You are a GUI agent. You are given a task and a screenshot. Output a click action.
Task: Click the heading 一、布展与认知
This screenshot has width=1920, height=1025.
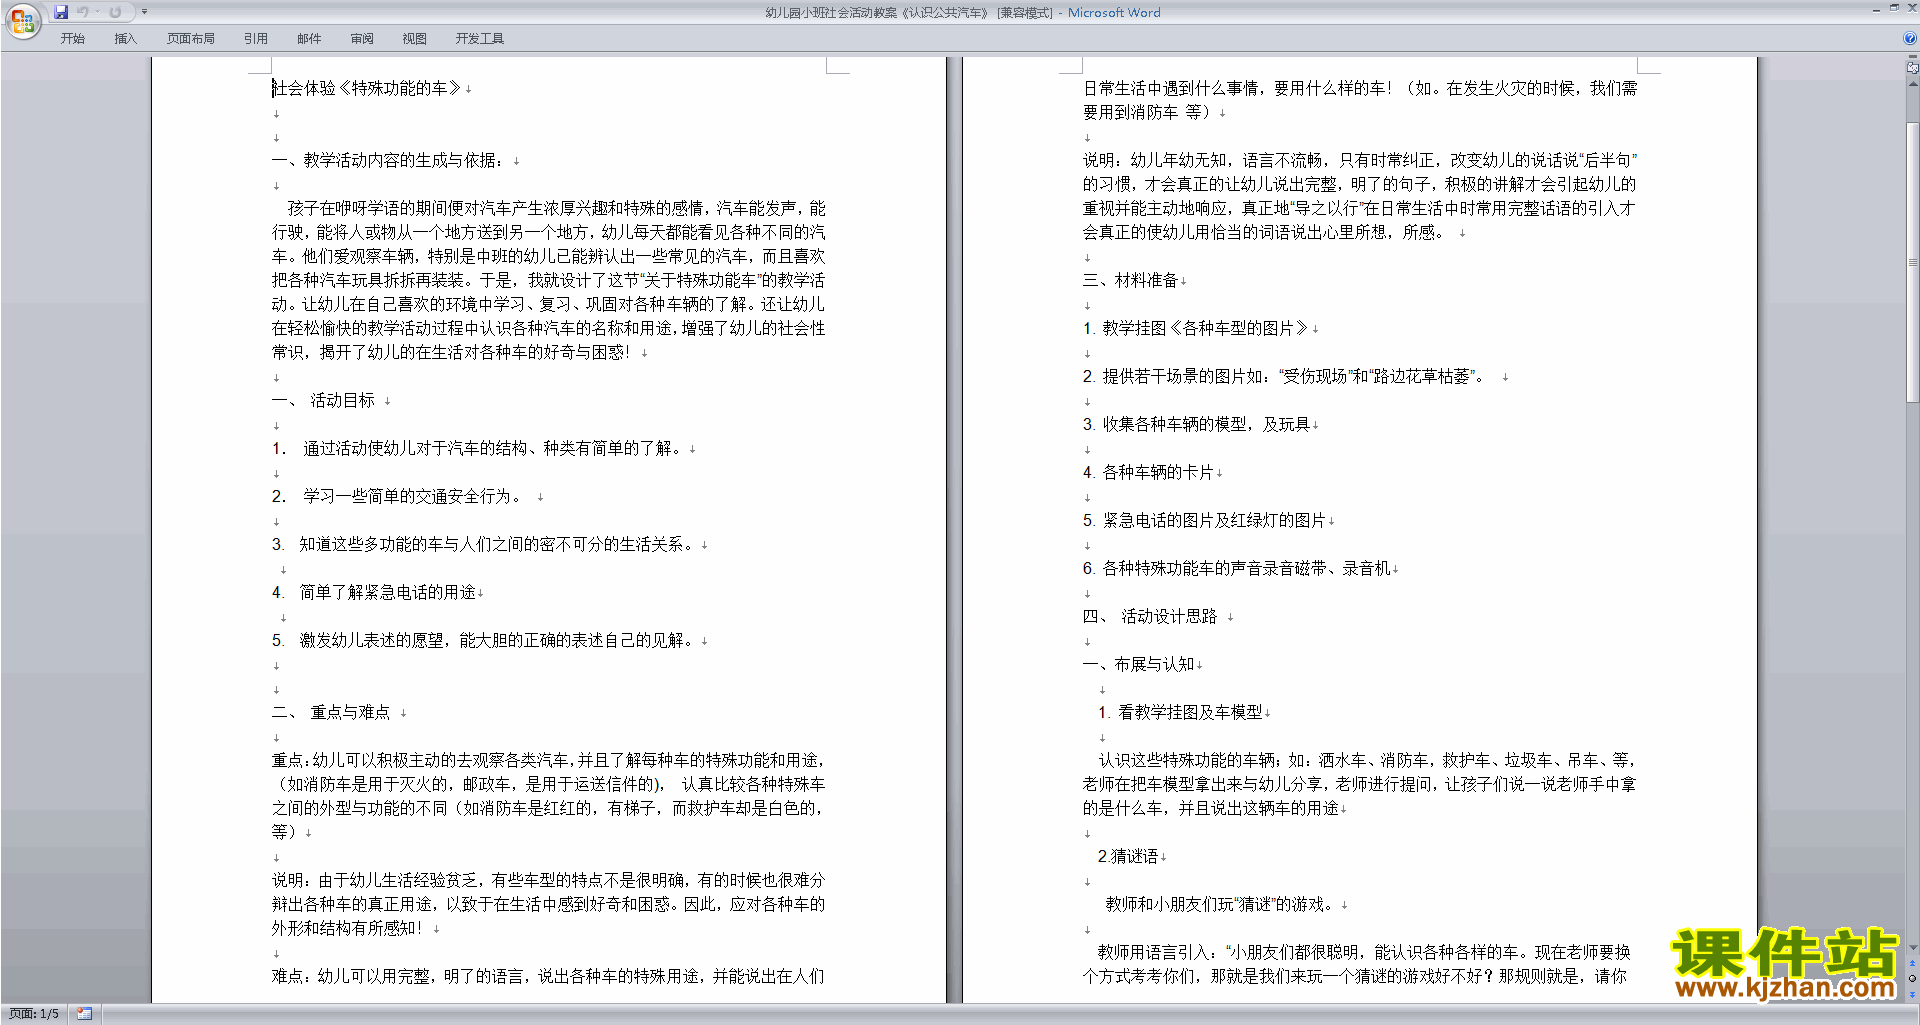[x=1139, y=664]
